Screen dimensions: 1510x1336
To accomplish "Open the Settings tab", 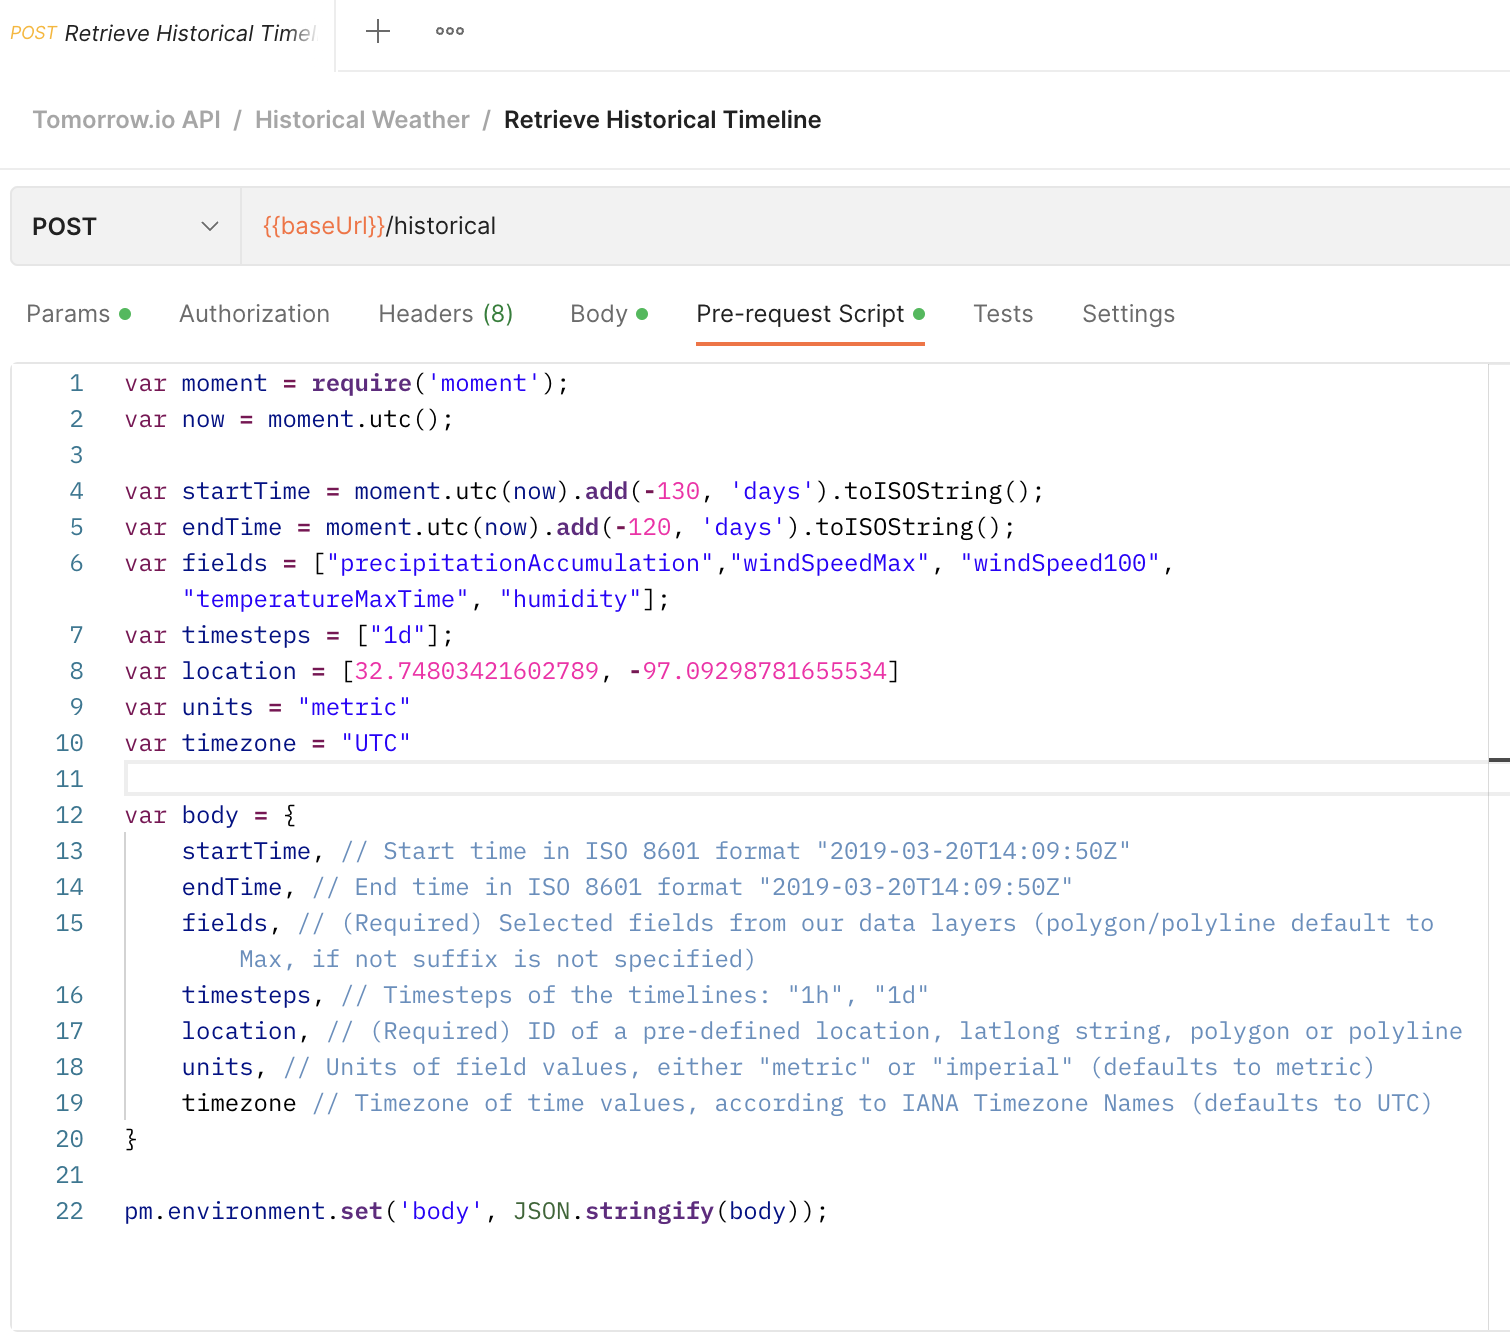I will [x=1128, y=314].
